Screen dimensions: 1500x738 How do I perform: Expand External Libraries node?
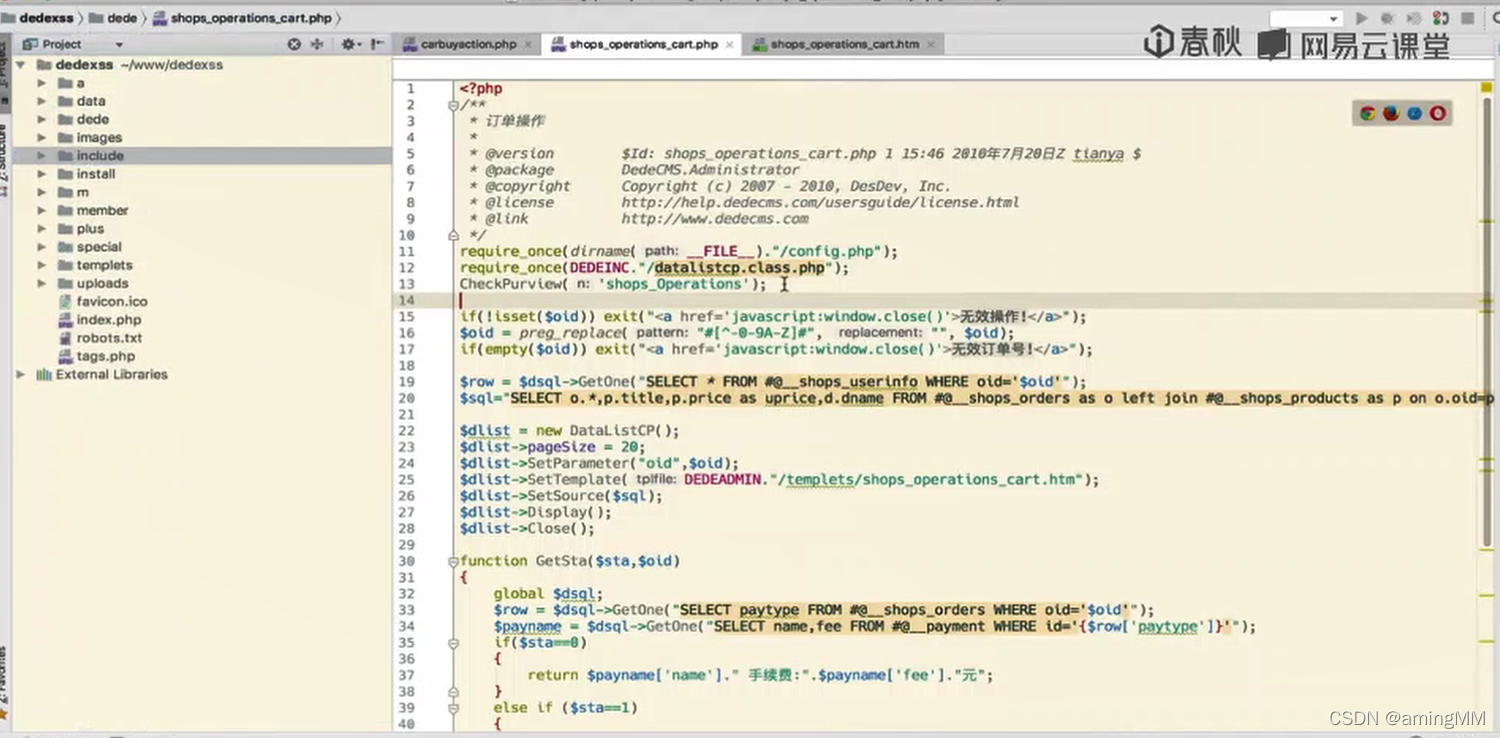point(21,374)
